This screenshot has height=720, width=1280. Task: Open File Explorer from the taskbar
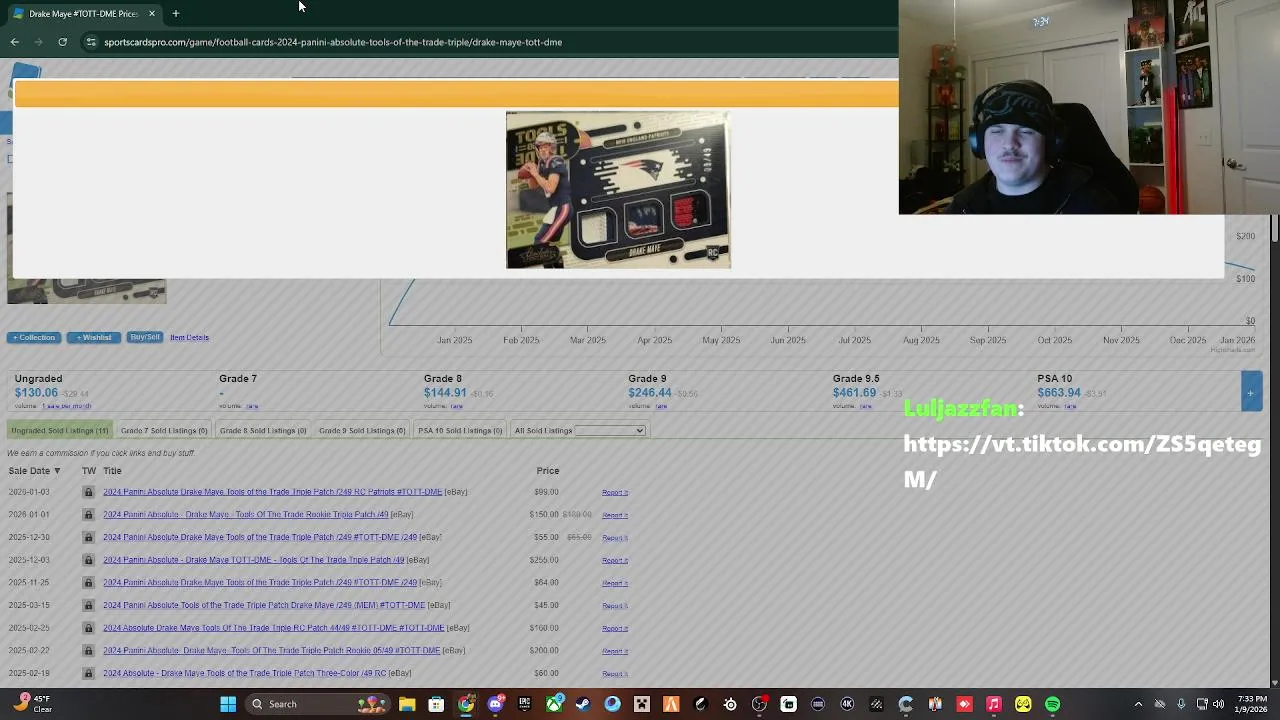[407, 704]
